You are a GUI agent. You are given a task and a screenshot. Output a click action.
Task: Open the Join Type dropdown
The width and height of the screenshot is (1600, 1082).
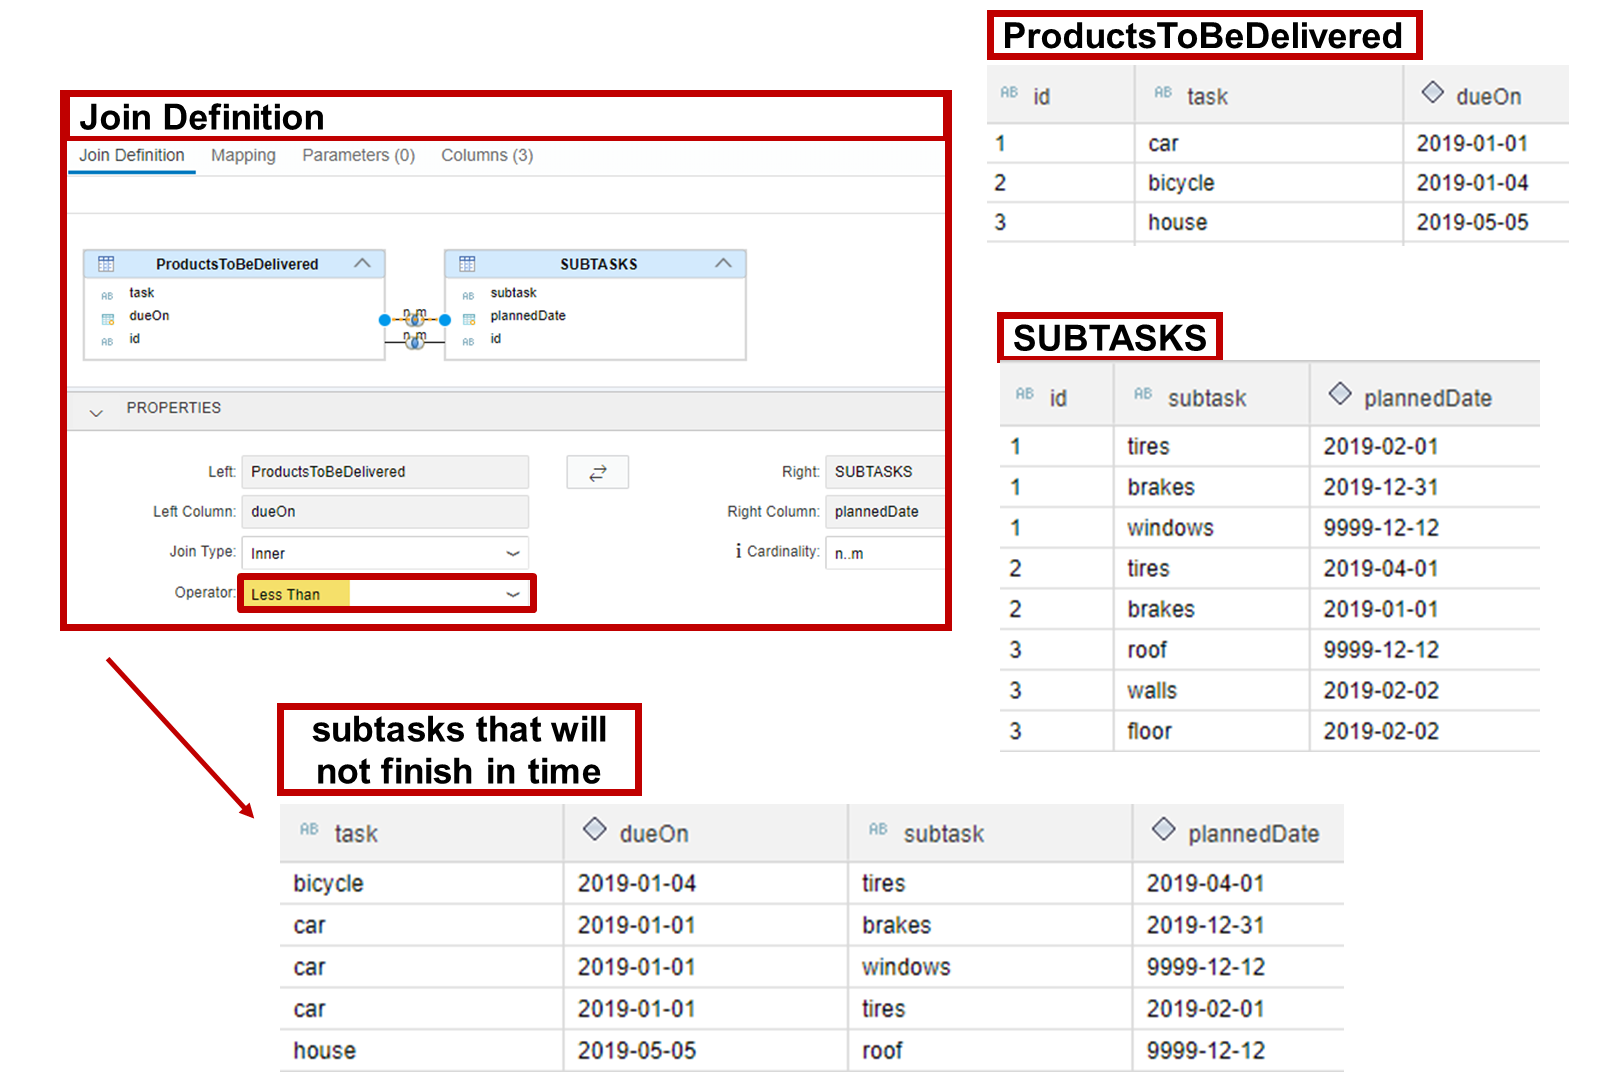512,553
